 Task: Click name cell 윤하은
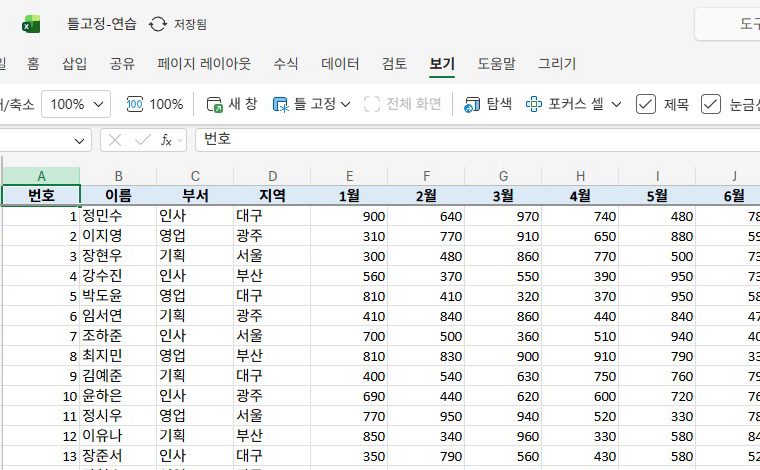(x=118, y=395)
